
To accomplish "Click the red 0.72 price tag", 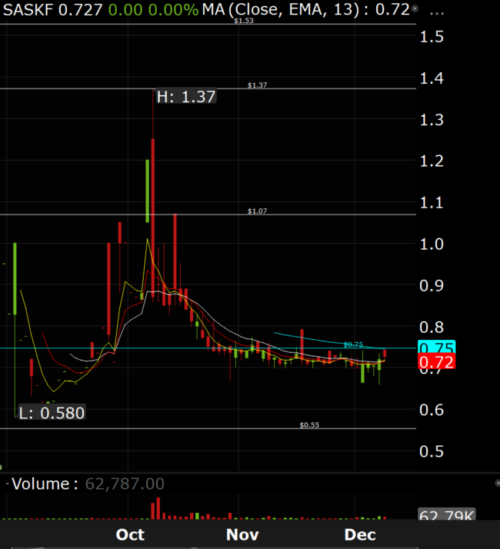I will point(437,361).
